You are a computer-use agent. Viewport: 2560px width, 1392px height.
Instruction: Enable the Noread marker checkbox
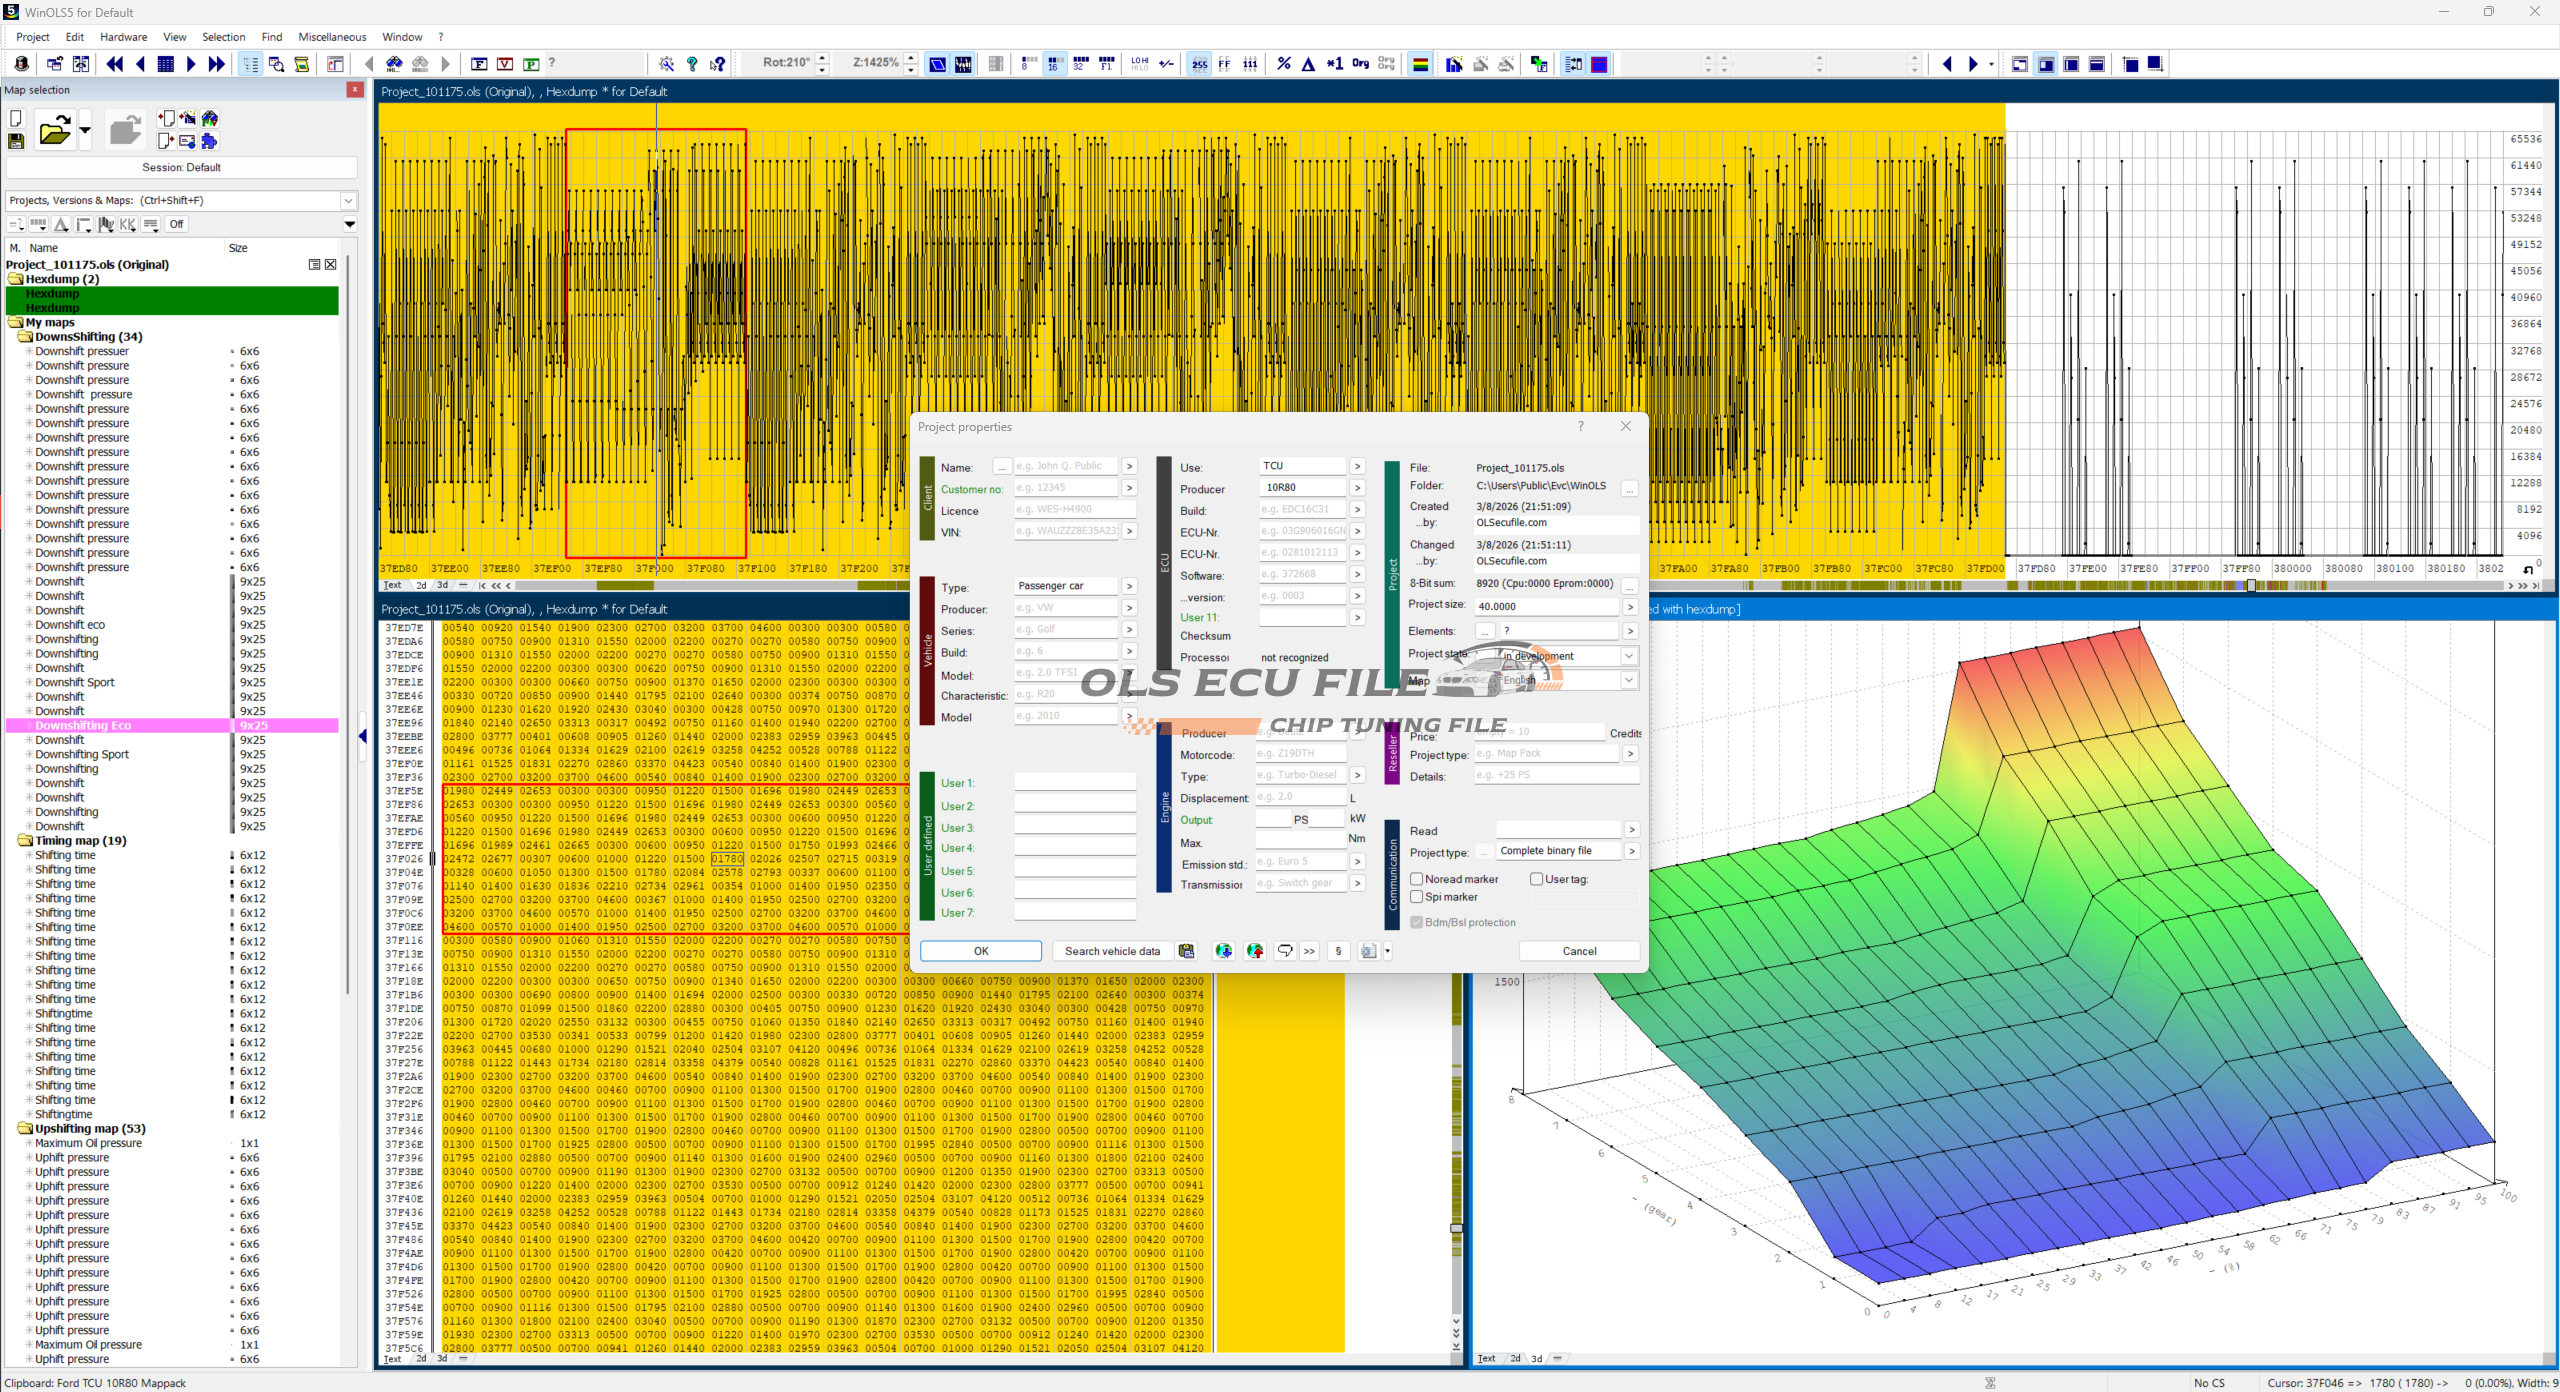point(1416,879)
